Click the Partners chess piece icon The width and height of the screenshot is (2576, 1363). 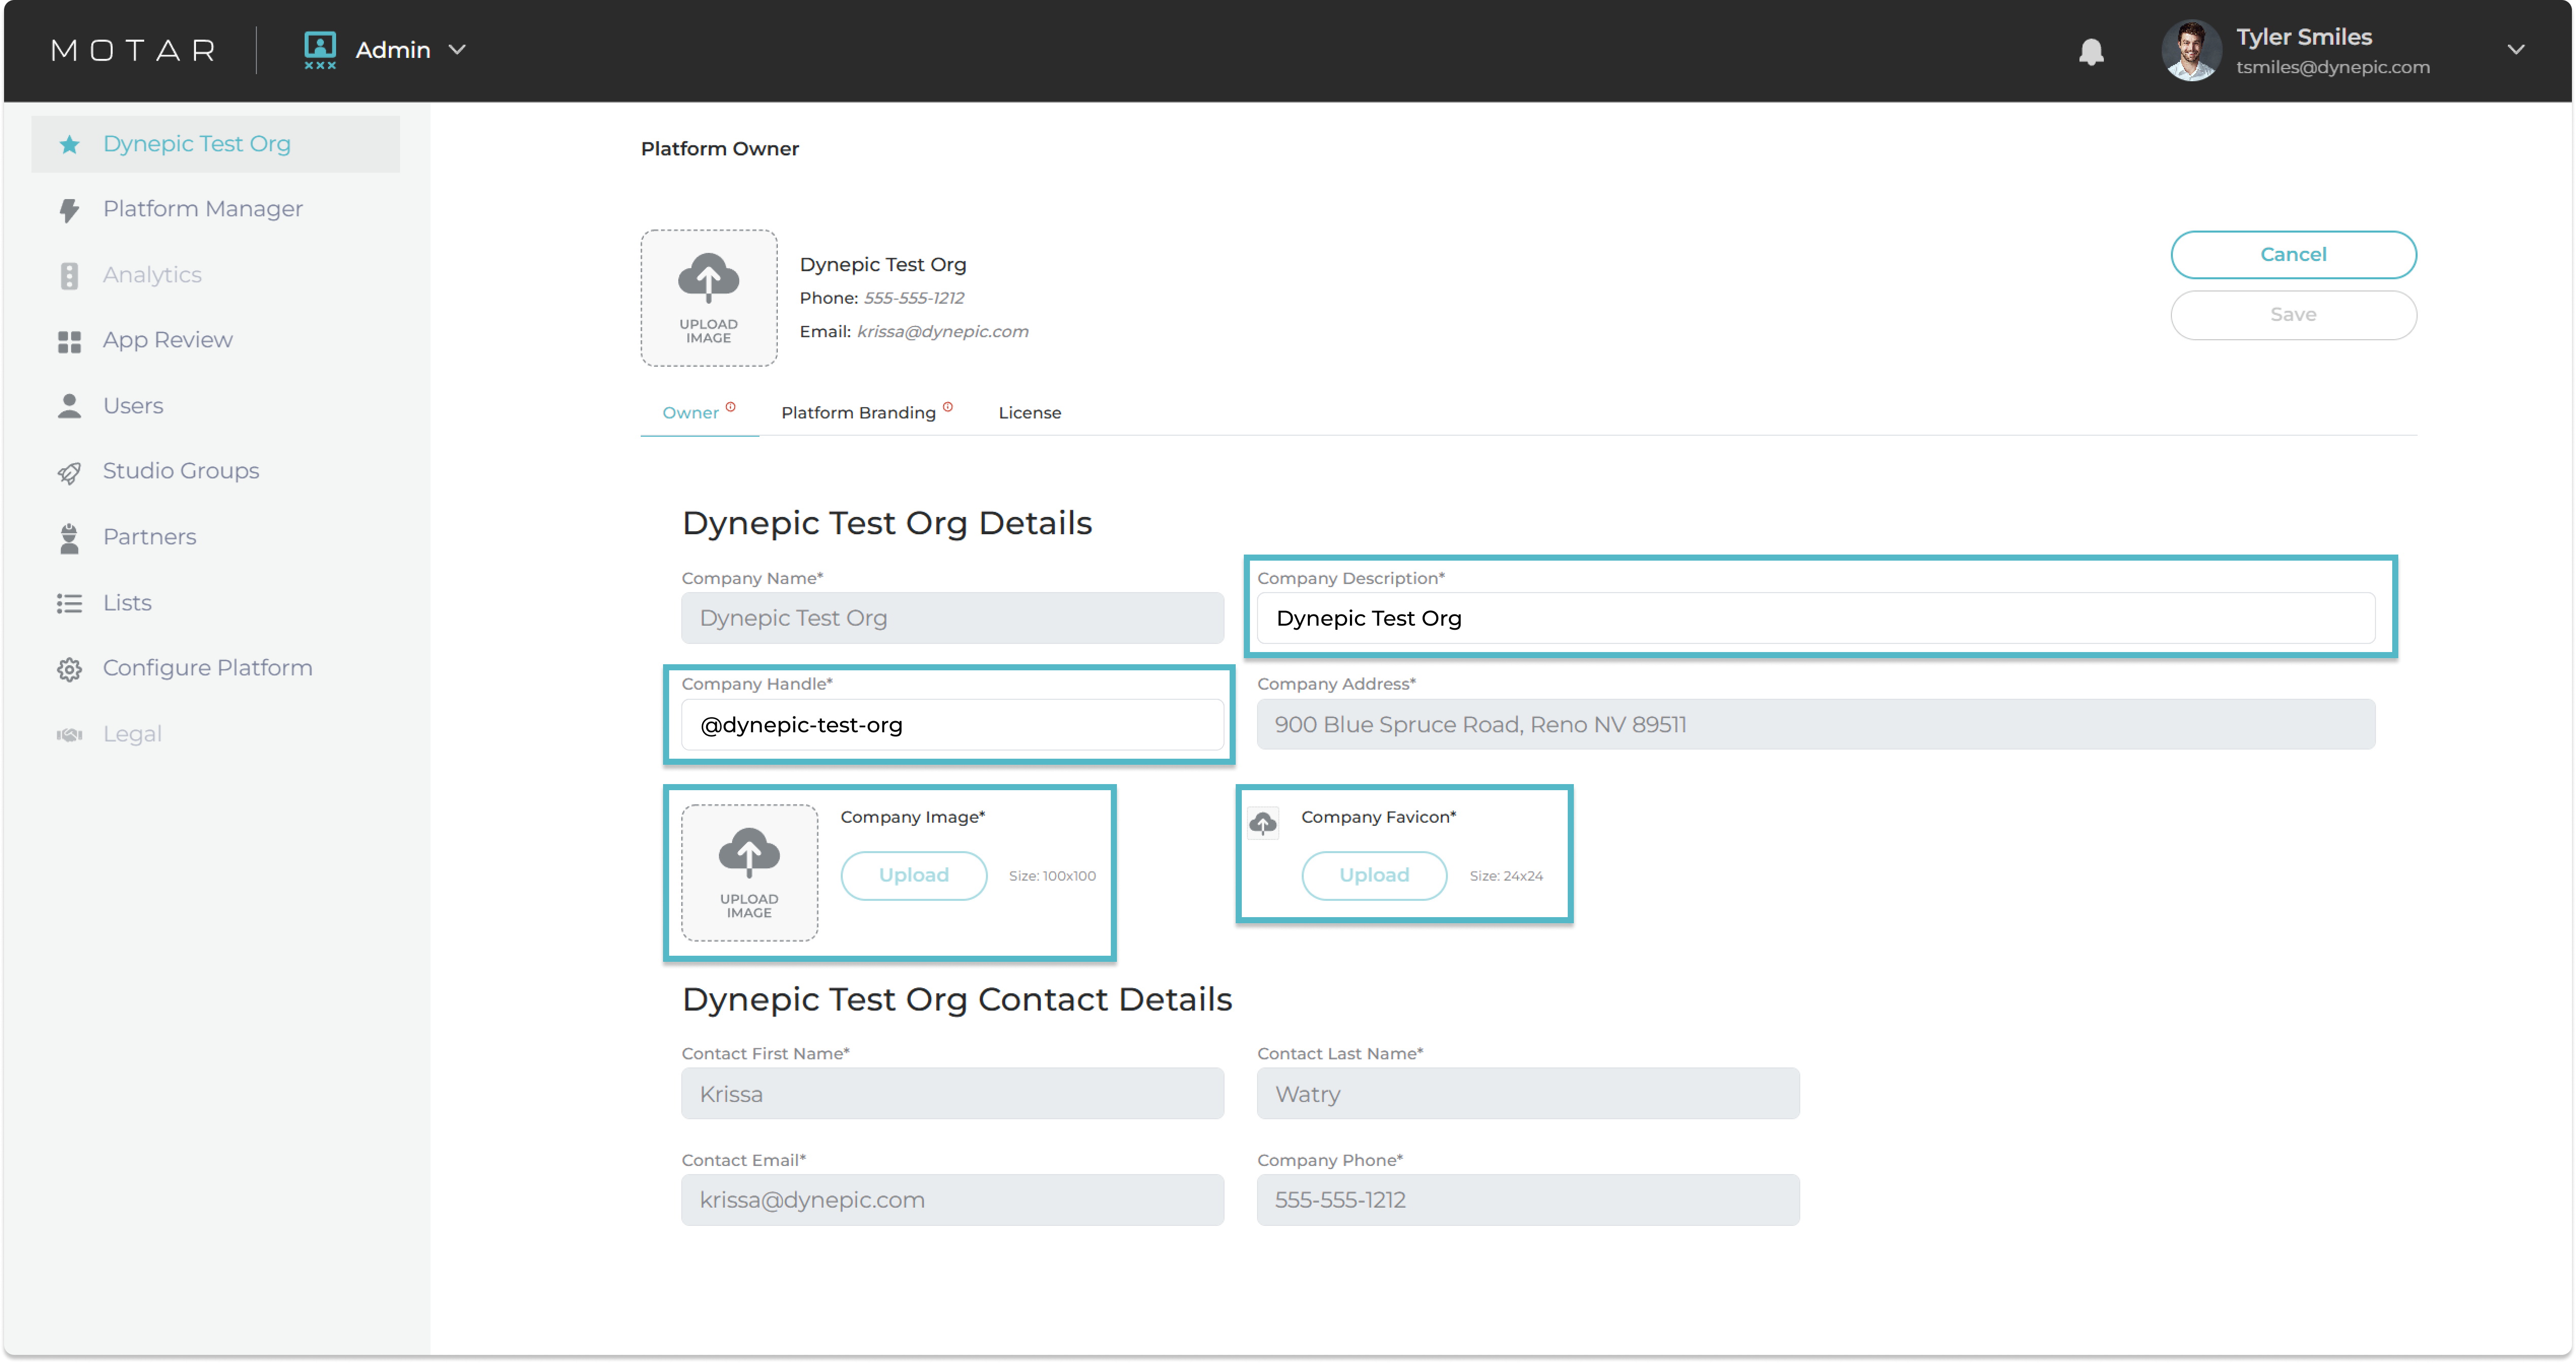69,538
